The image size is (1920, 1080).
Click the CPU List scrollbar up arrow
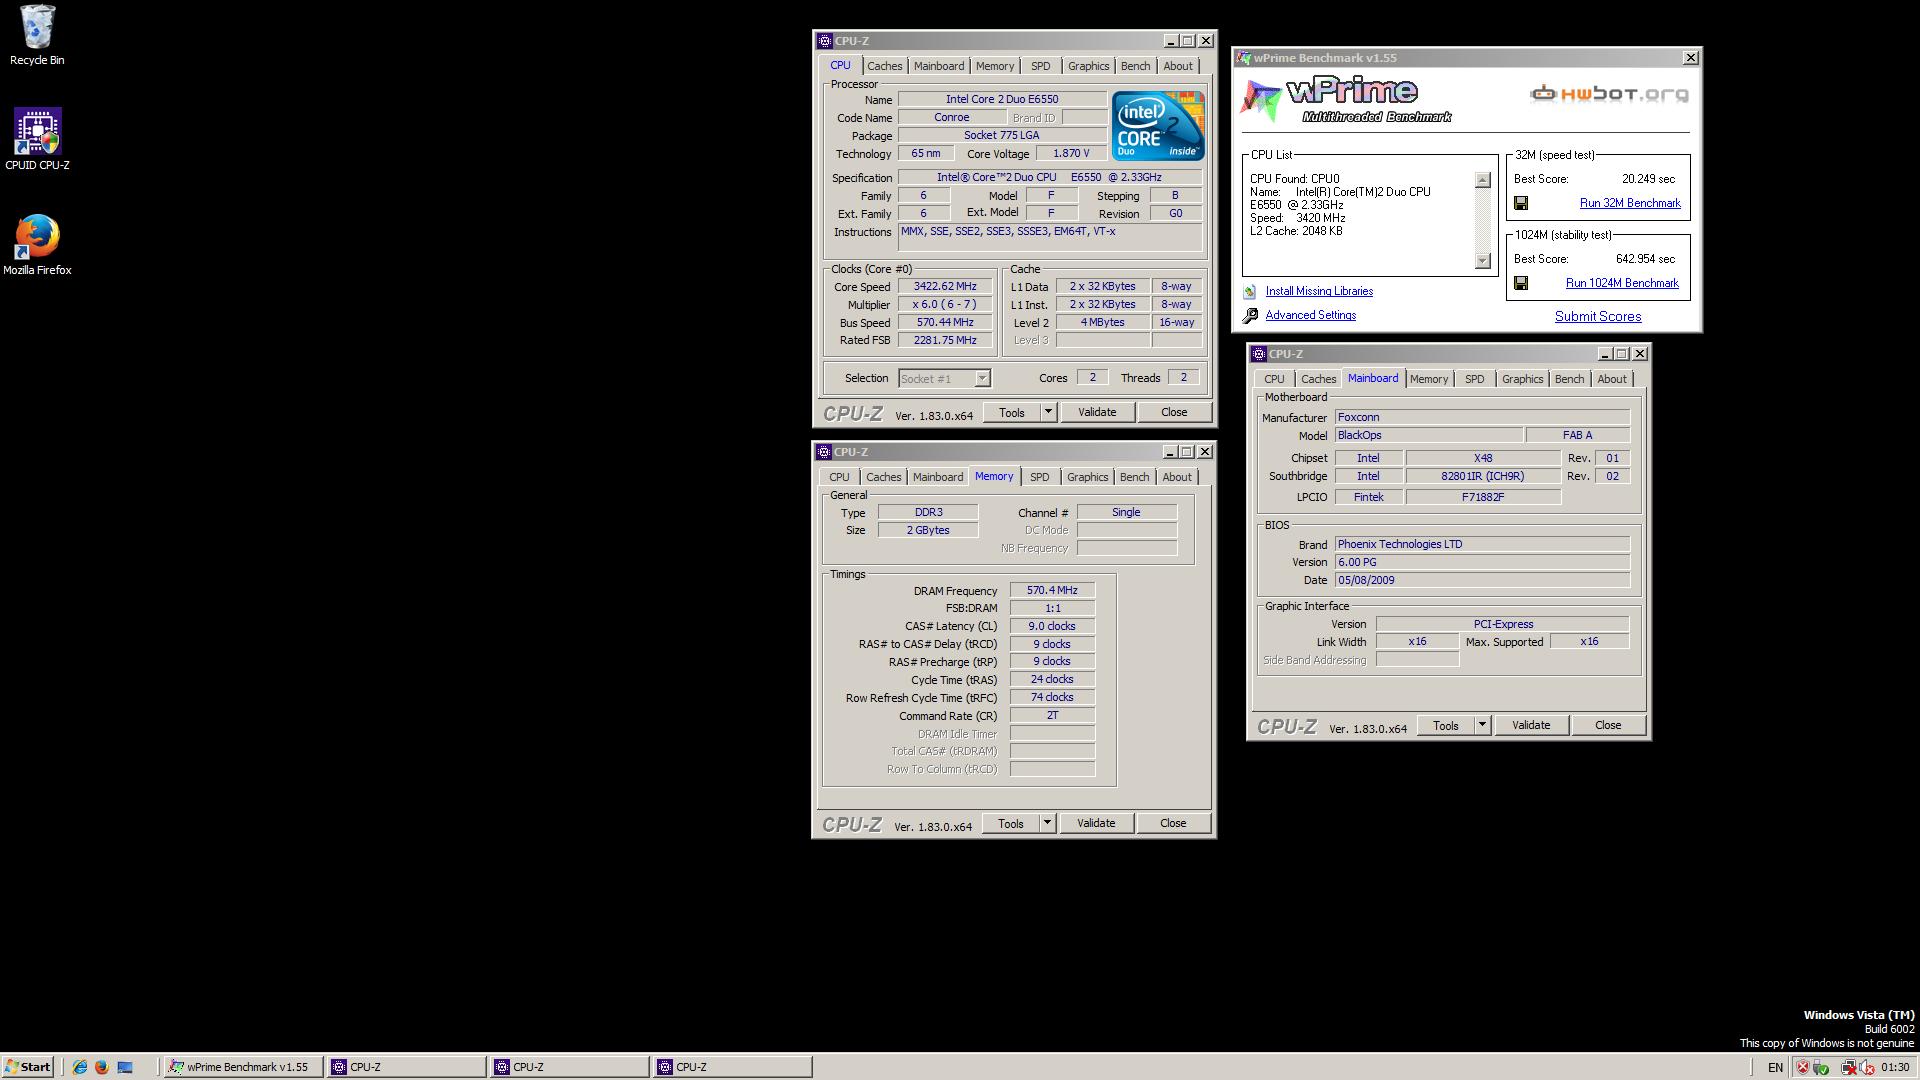point(1482,180)
